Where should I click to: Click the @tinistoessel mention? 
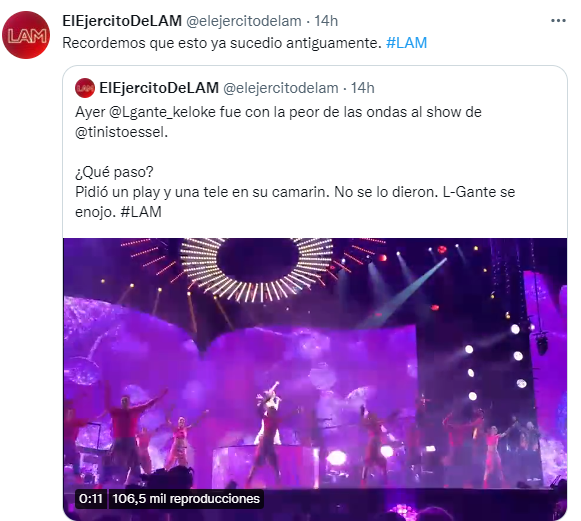[x=121, y=132]
